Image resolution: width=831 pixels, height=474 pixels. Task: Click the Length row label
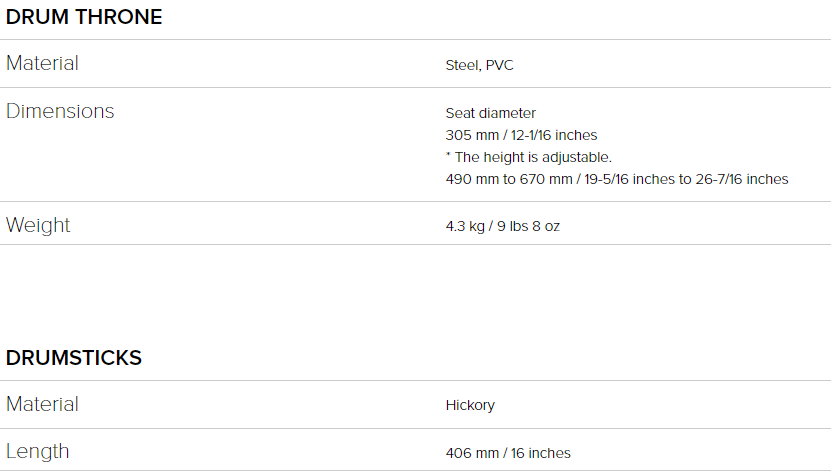coord(38,452)
